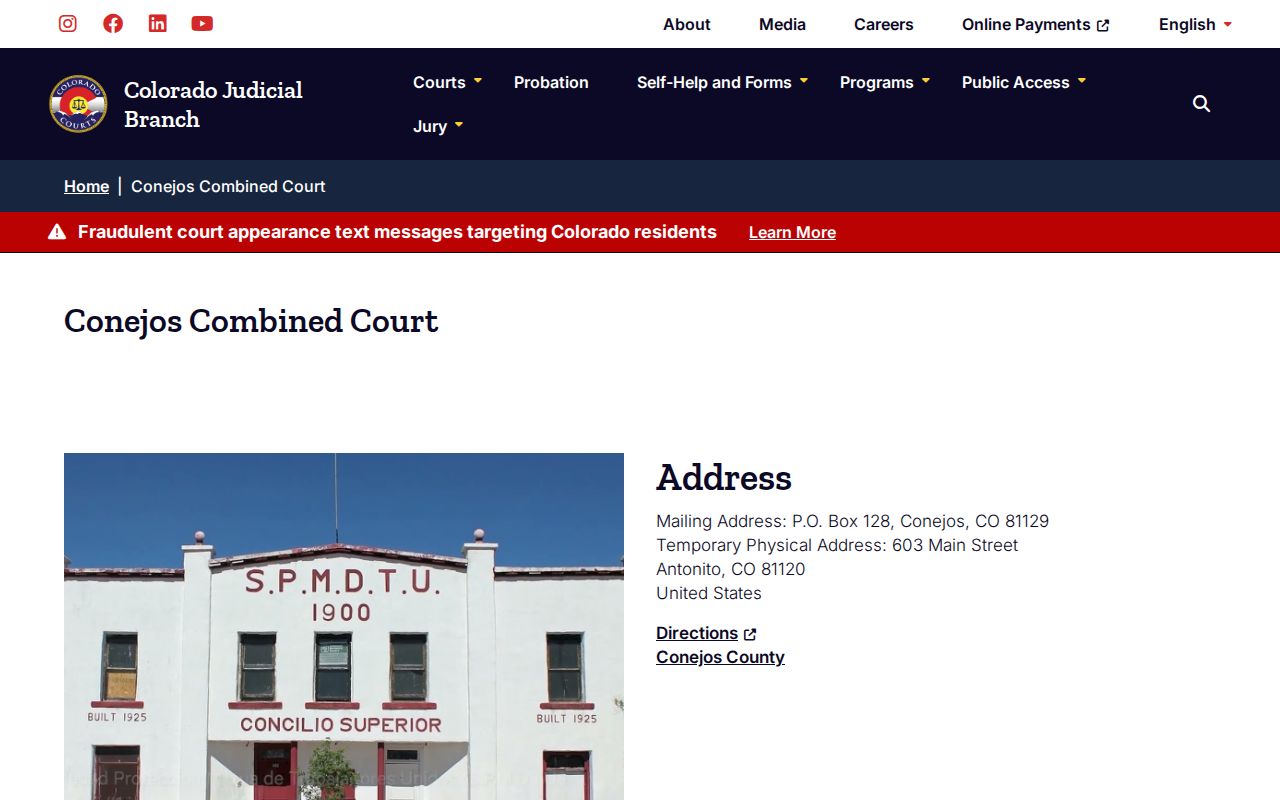Click the external link icon beside Directions
Screen dimensions: 1280x800
pyautogui.click(x=750, y=634)
